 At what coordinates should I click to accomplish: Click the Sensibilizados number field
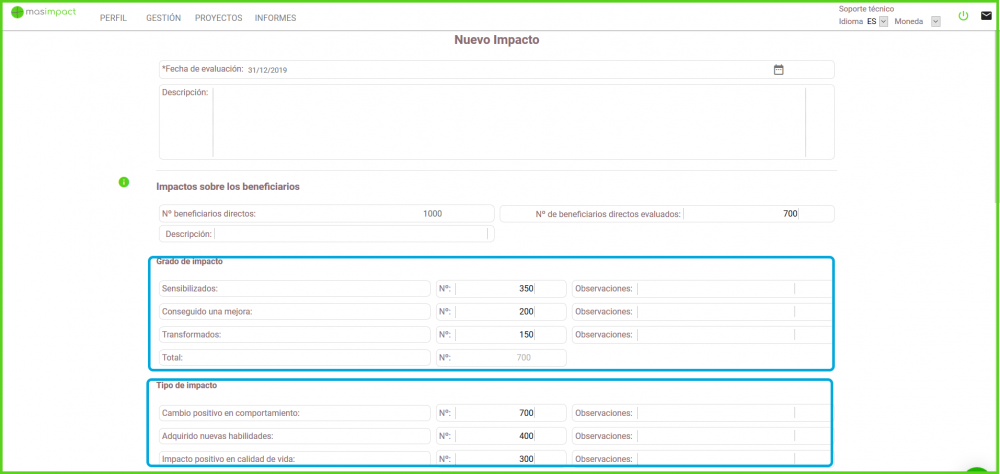point(495,289)
